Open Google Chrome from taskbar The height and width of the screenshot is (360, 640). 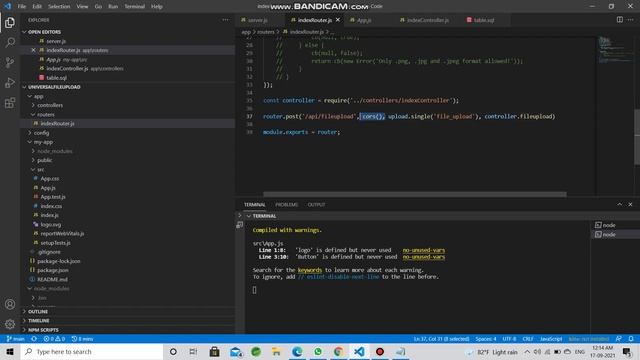[338, 351]
